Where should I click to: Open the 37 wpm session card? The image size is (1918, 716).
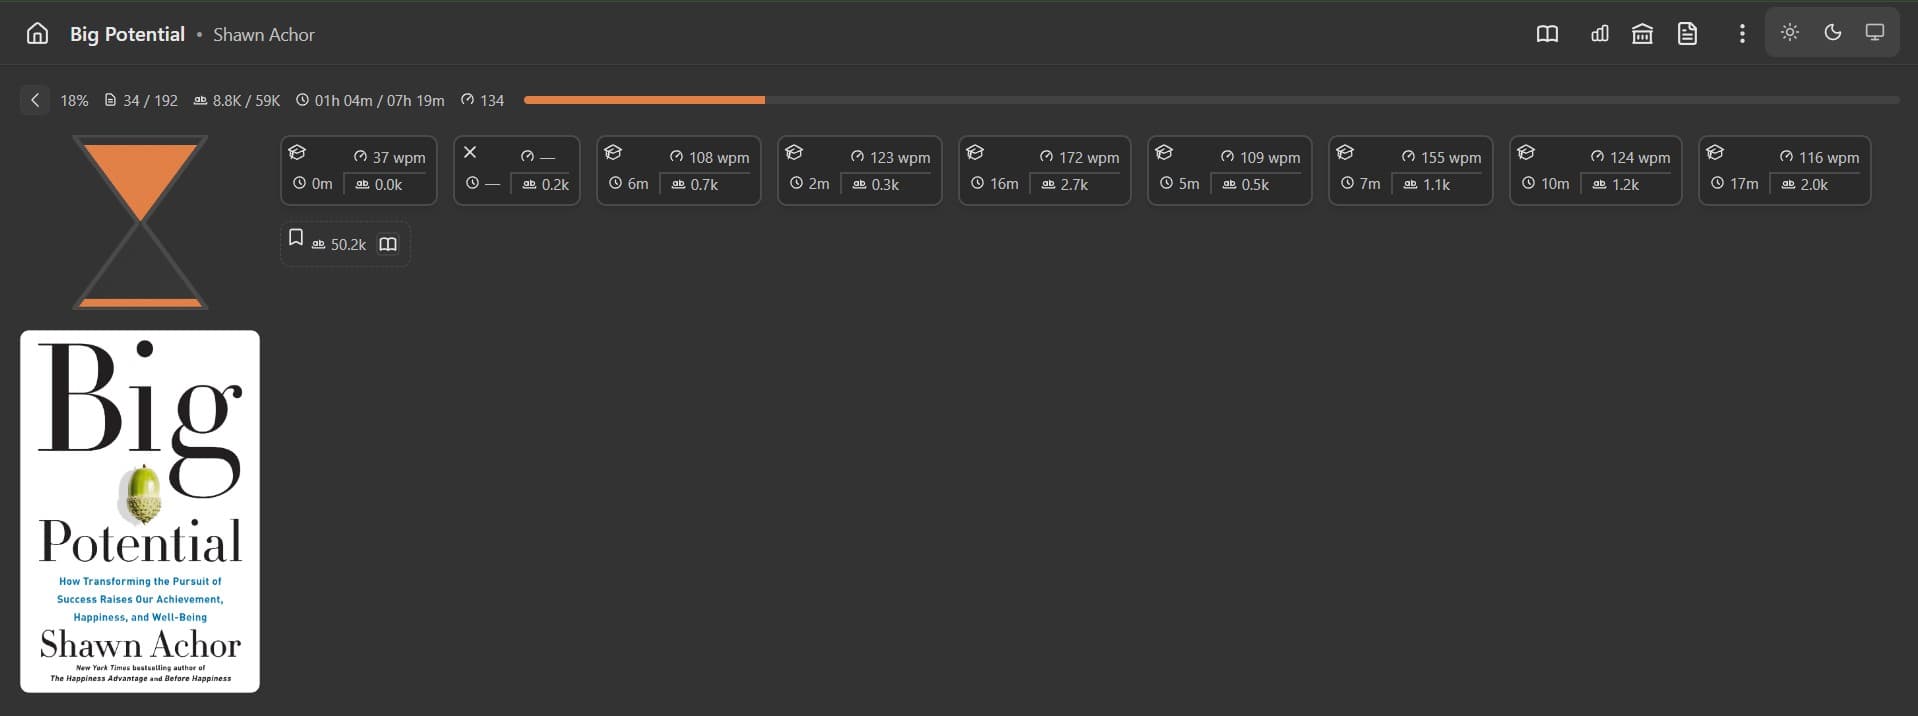coord(359,170)
